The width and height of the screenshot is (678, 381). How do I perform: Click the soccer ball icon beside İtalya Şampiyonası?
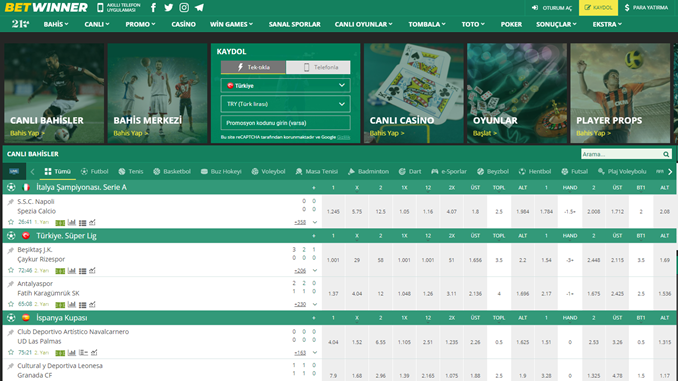(11, 187)
